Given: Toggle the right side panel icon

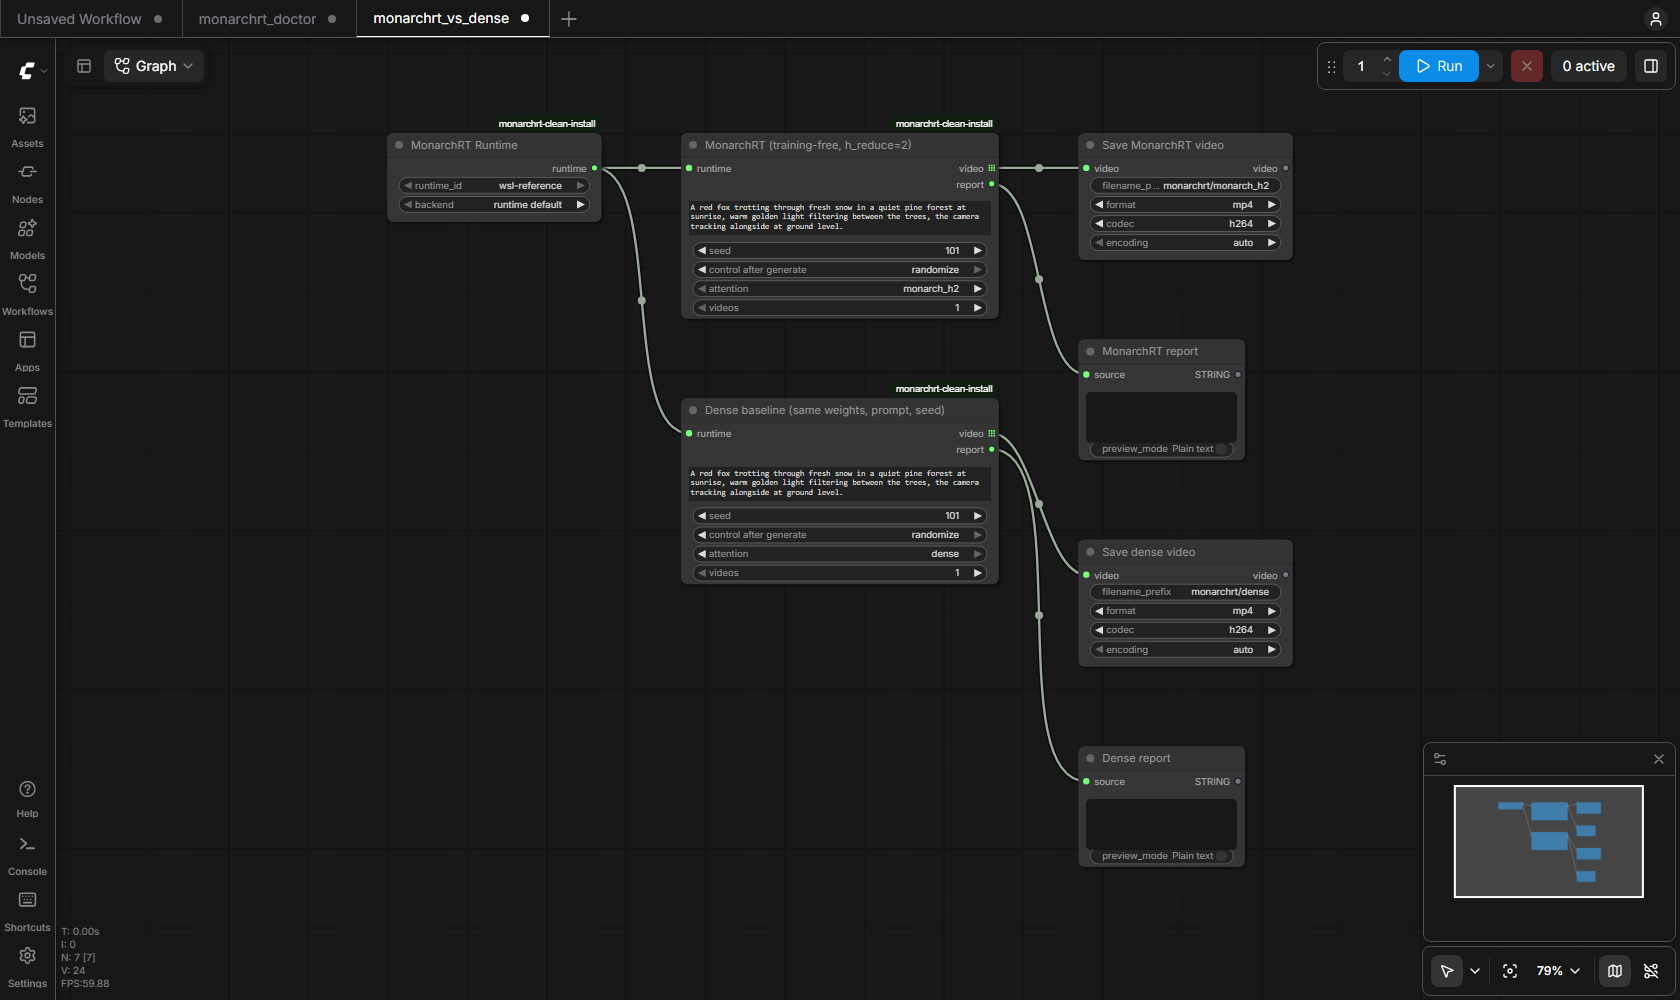Looking at the screenshot, I should pyautogui.click(x=1651, y=66).
